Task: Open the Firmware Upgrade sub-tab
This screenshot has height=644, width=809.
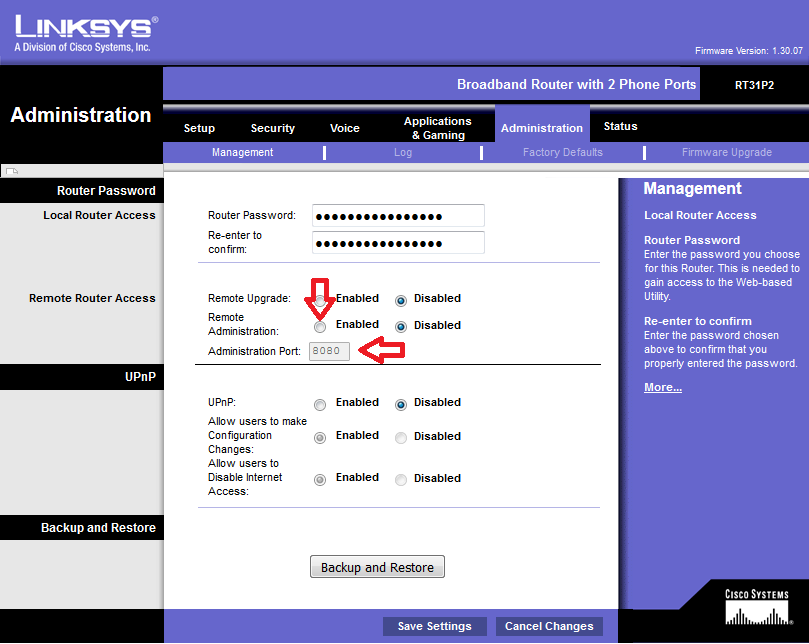Action: (x=726, y=152)
